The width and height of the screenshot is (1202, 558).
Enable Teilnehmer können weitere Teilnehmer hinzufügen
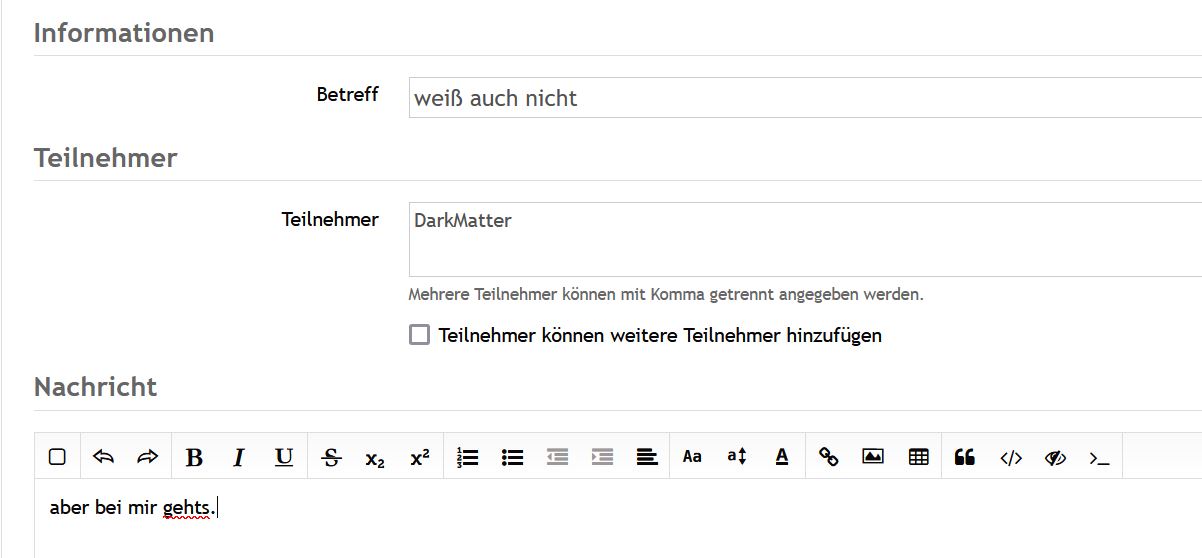(x=420, y=335)
